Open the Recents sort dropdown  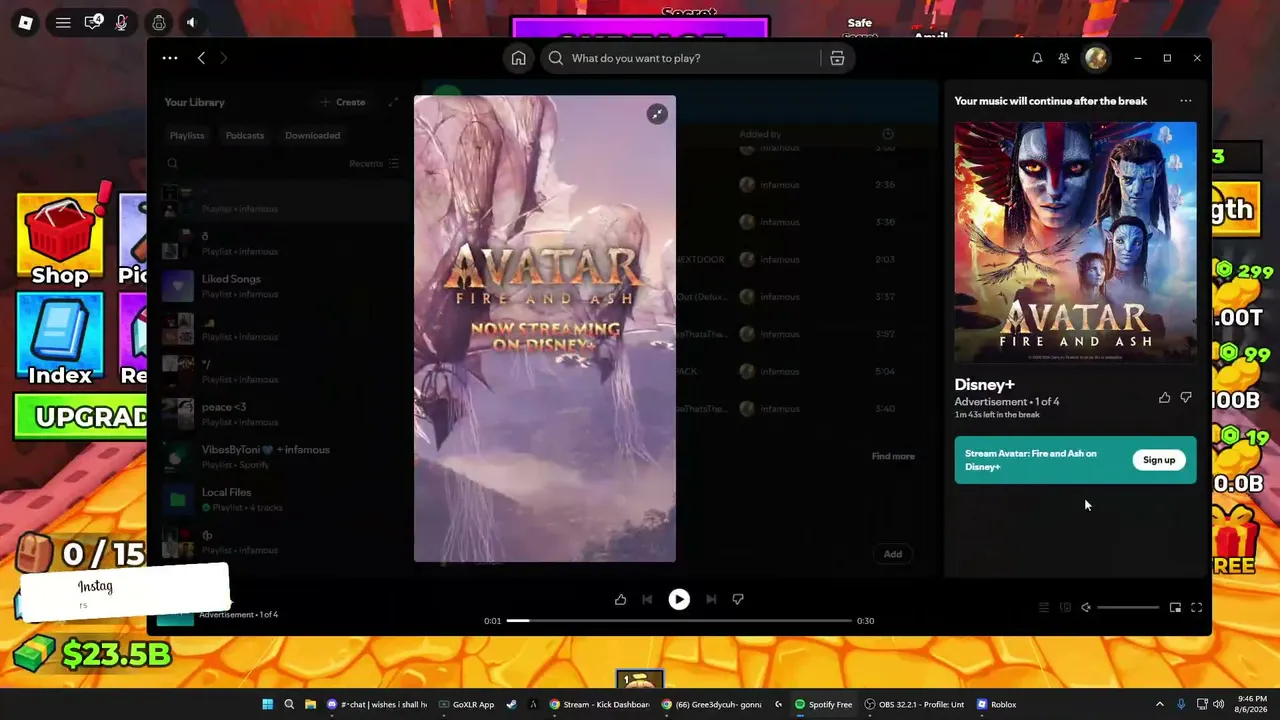pos(374,163)
